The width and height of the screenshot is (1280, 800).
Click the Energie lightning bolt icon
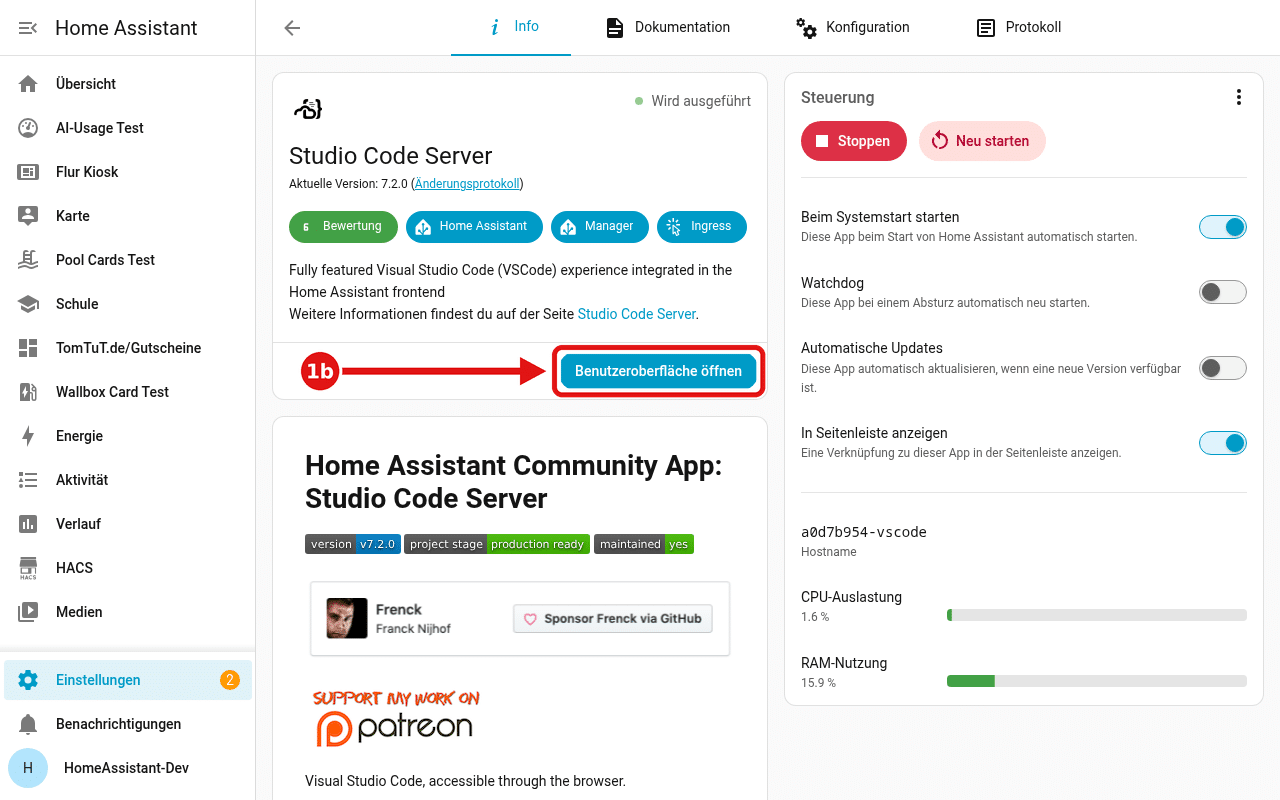pyautogui.click(x=28, y=436)
